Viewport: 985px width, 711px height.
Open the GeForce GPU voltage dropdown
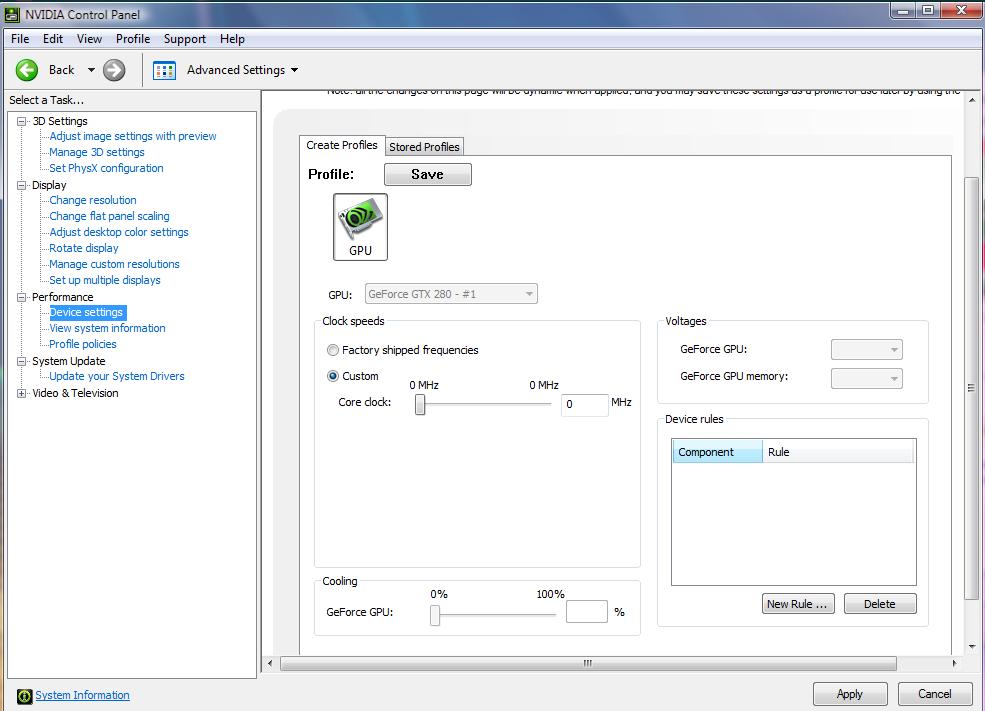point(866,349)
